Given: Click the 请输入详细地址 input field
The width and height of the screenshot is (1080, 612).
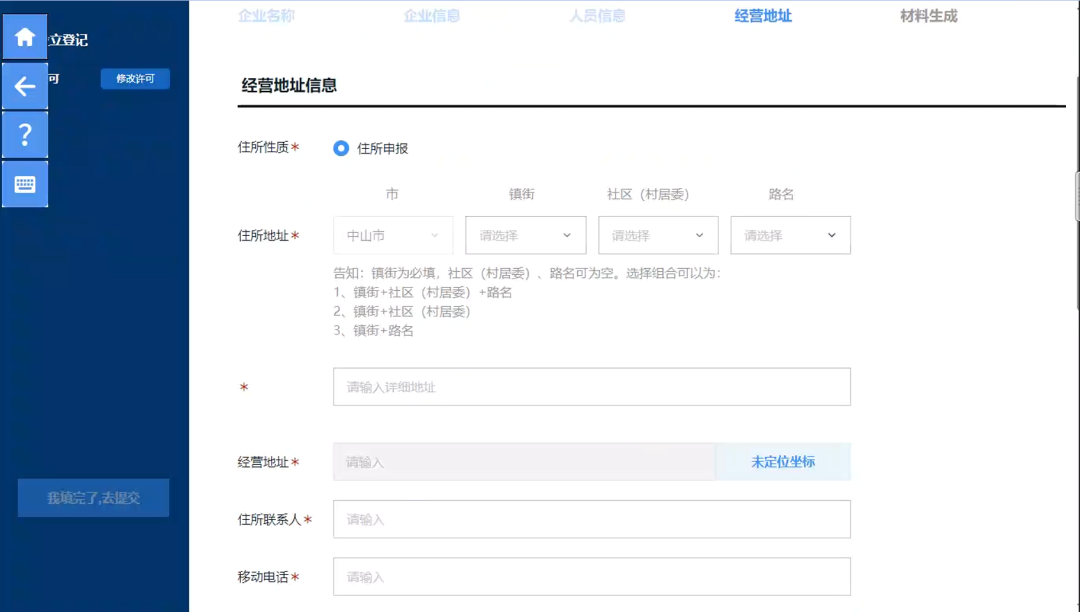Looking at the screenshot, I should point(591,386).
